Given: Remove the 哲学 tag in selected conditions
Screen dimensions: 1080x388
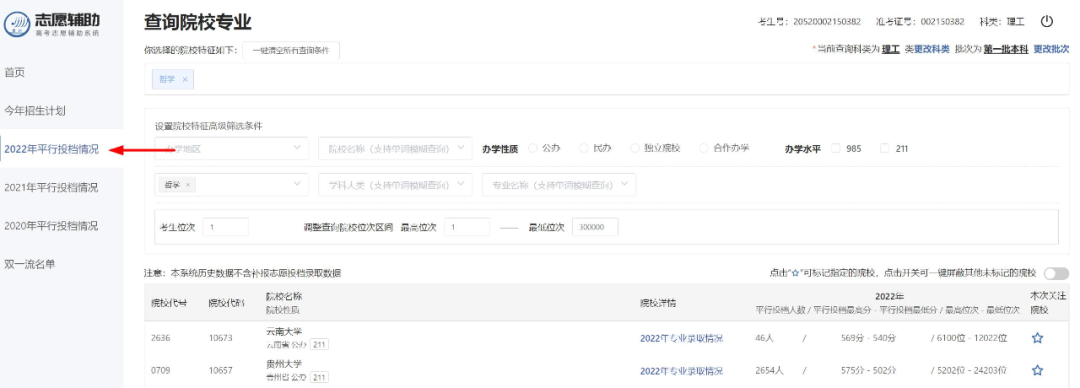Looking at the screenshot, I should pos(185,79).
